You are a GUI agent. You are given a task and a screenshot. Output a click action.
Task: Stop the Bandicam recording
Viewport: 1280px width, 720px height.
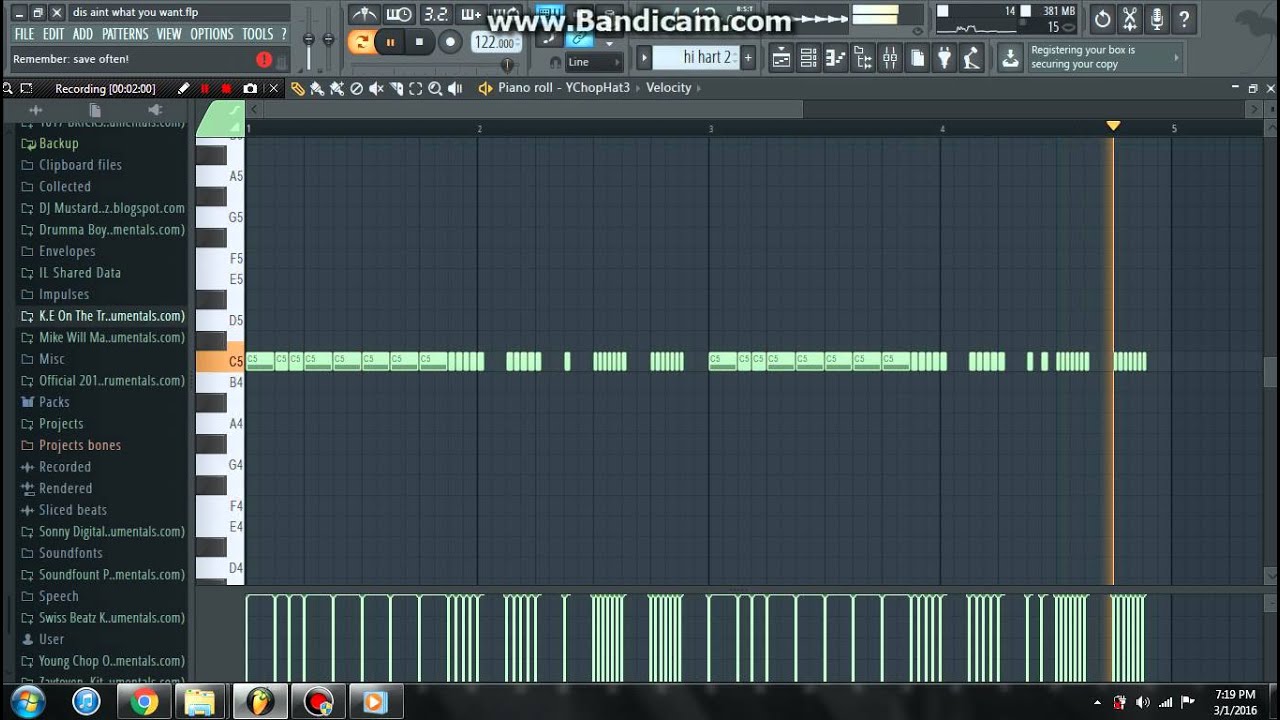click(226, 89)
